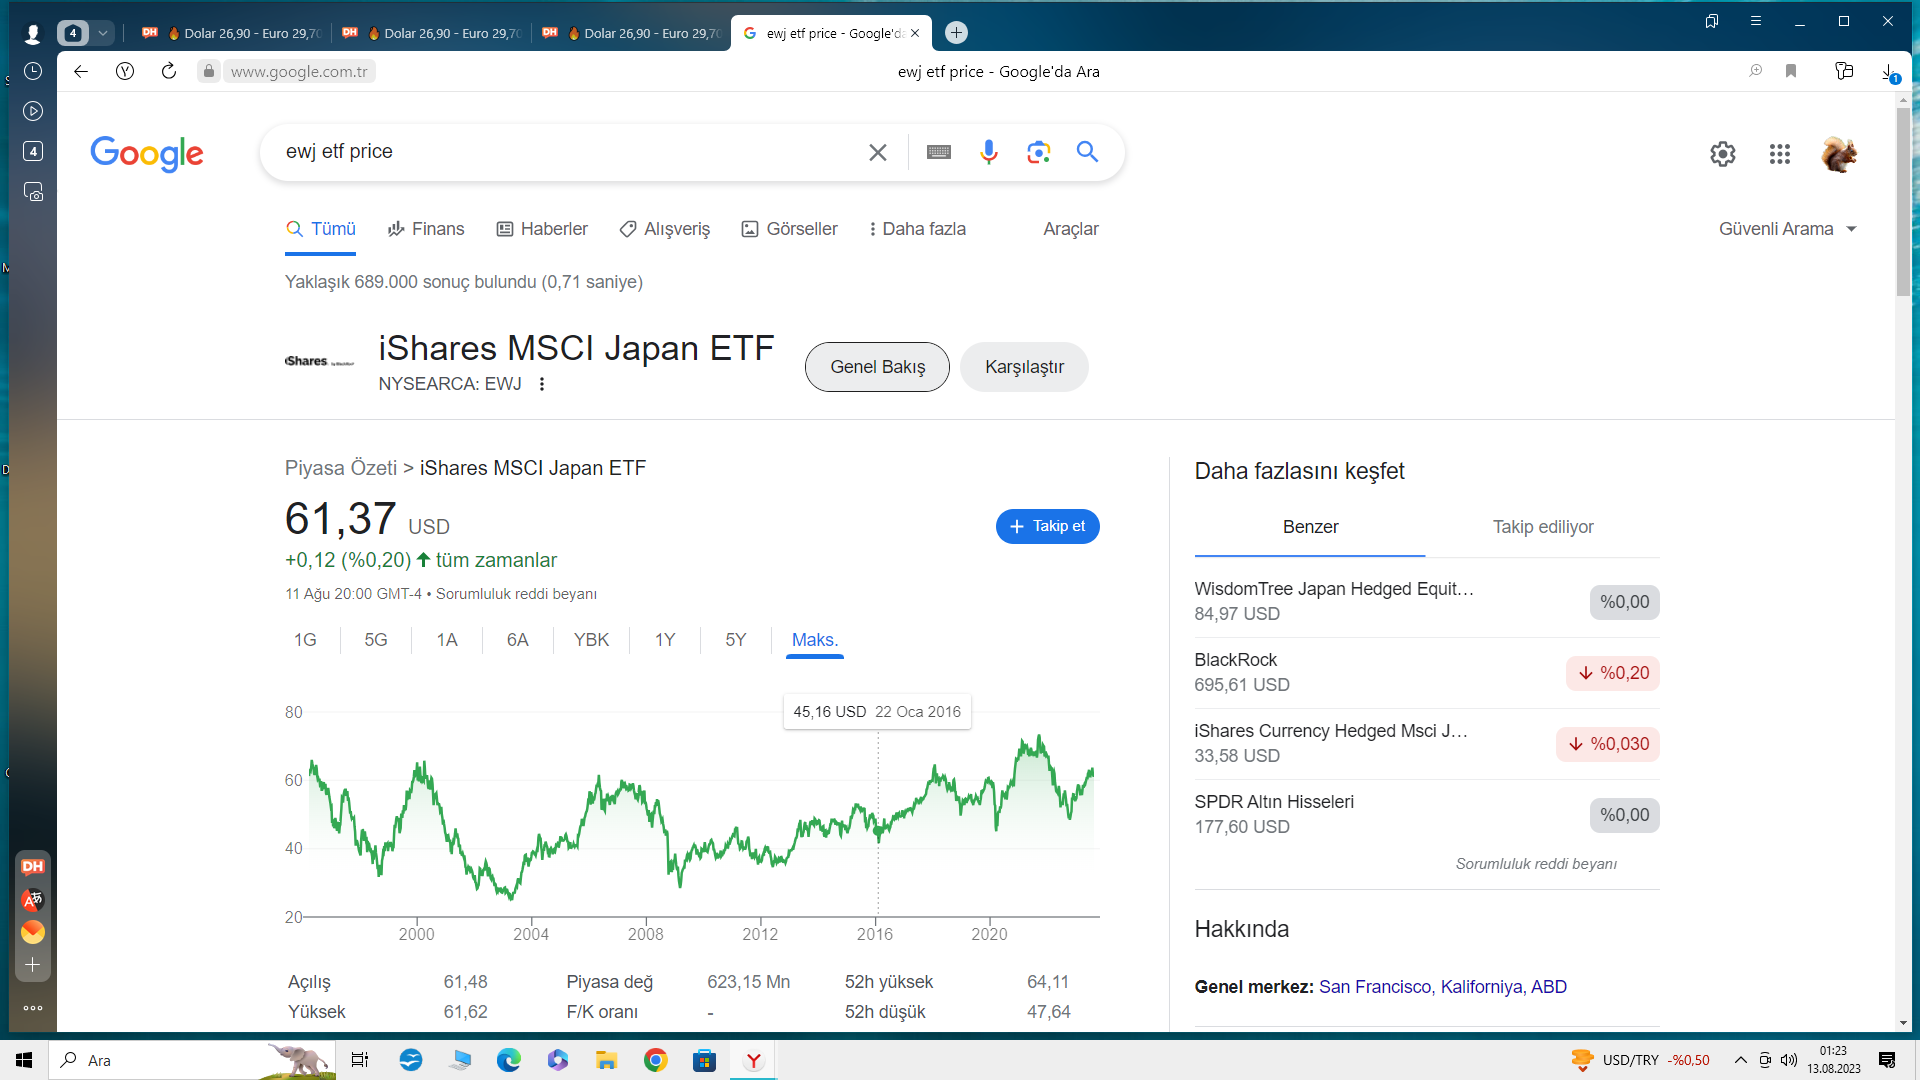Open San Francisco, Kaliforniya, ABD link
Image resolution: width=1920 pixels, height=1080 pixels.
pos(1442,987)
